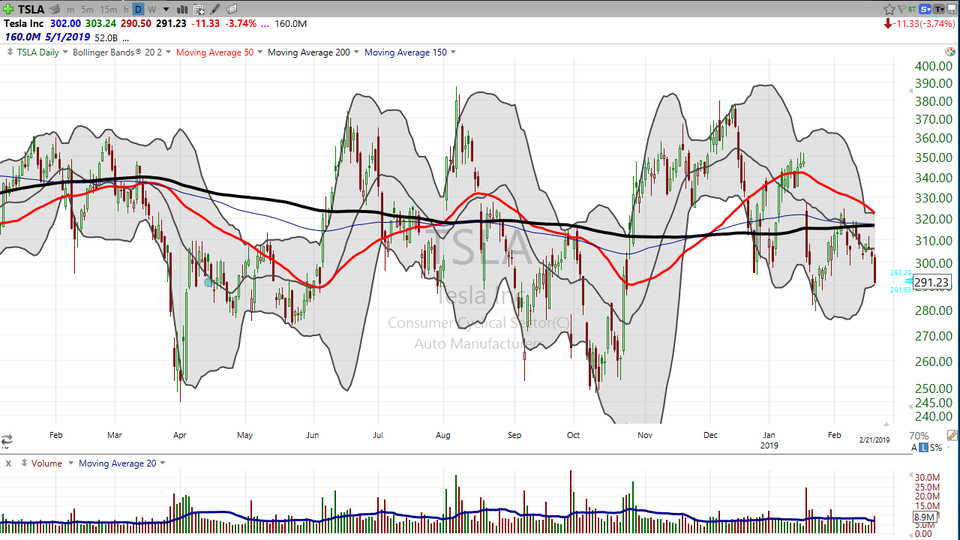Viewport: 960px width, 540px height.
Task: Click the green plus add-symbol icon
Action: pyautogui.click(x=8, y=9)
